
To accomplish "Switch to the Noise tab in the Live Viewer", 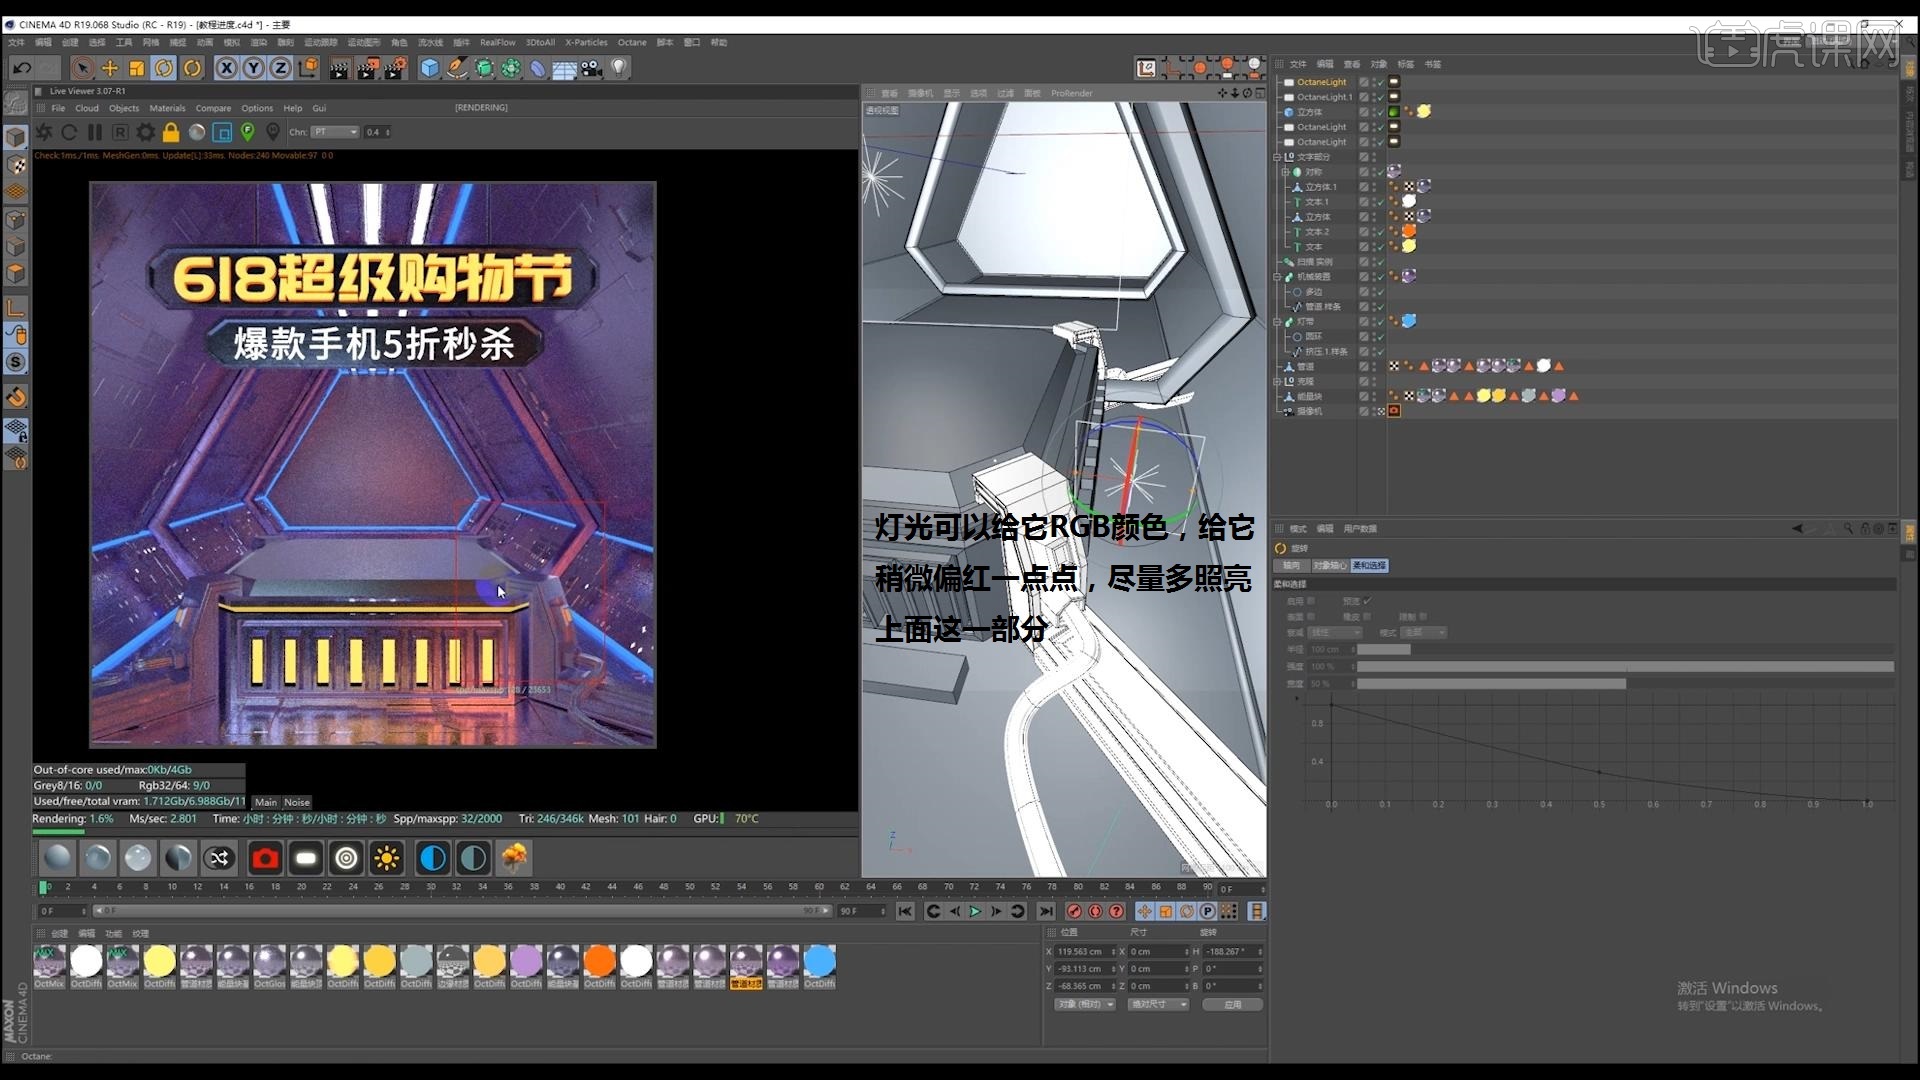I will [297, 802].
